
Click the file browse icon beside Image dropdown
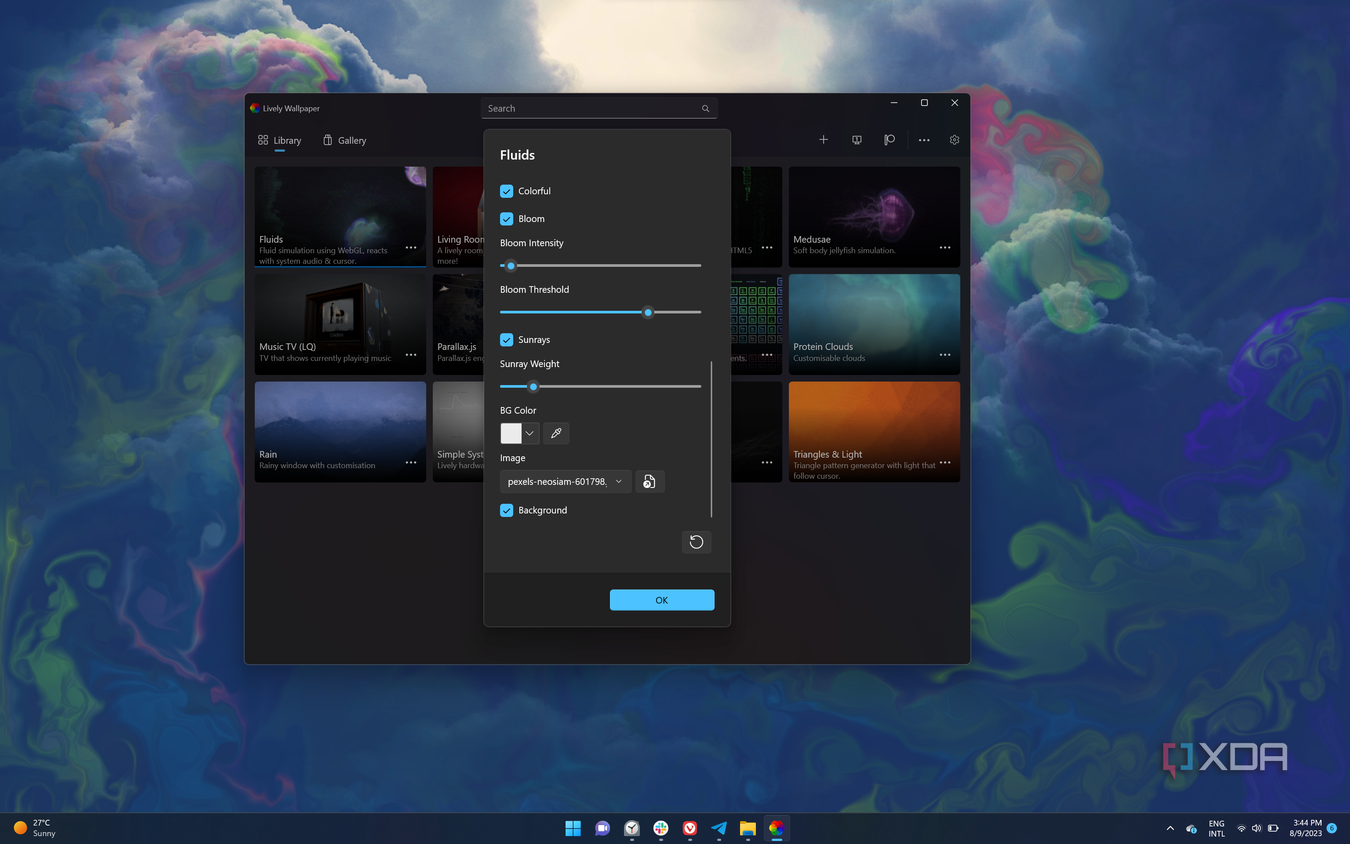tap(649, 481)
